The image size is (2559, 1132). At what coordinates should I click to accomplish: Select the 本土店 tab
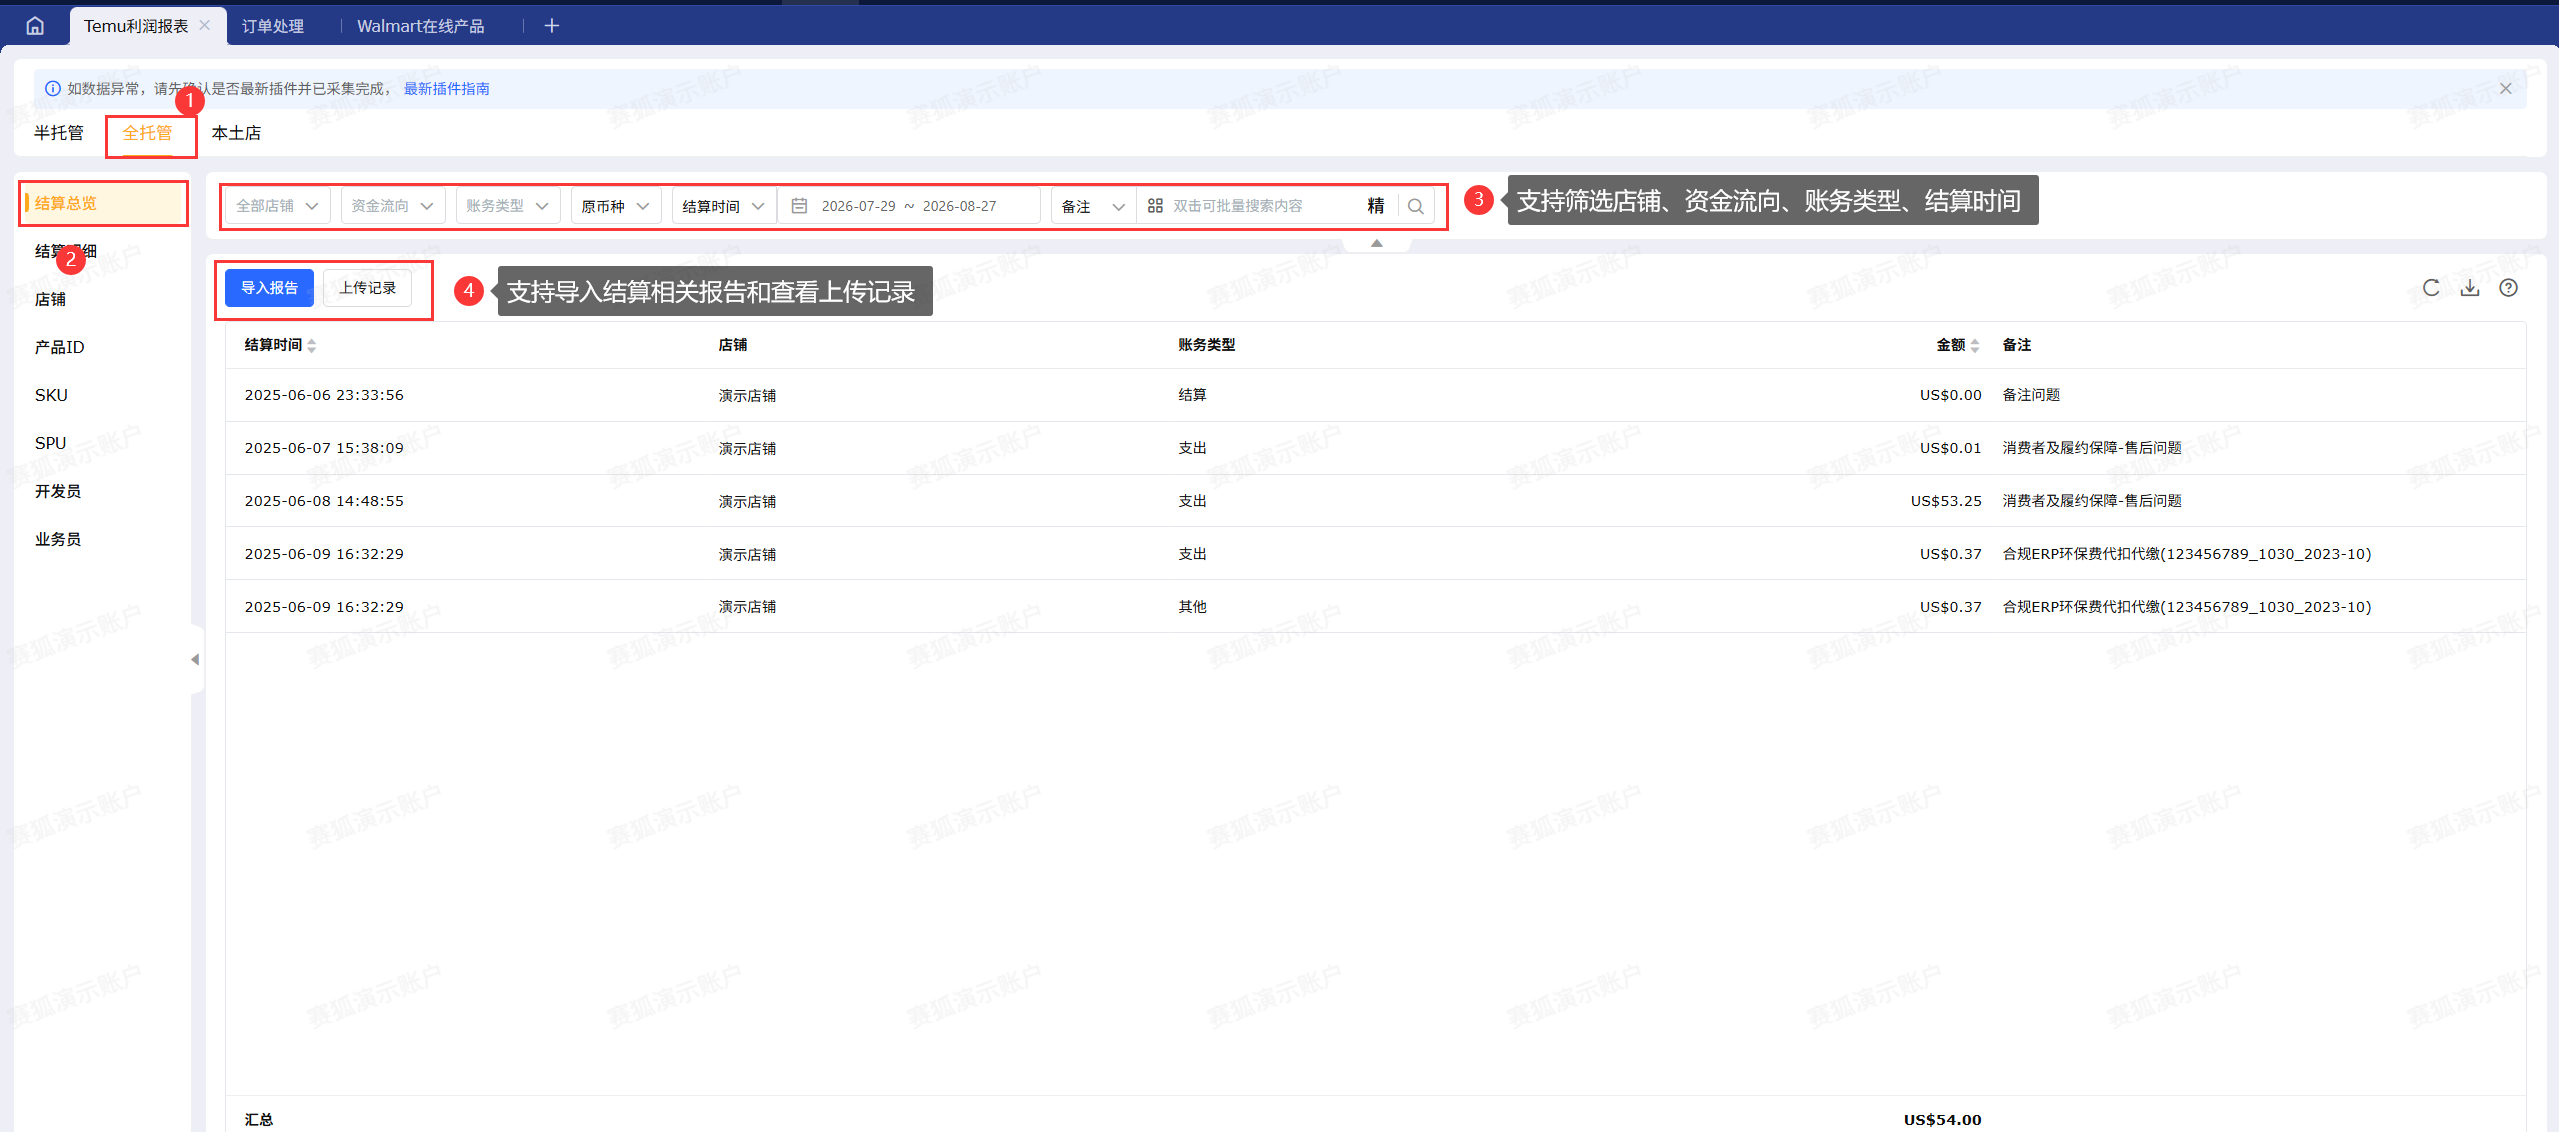pos(236,133)
